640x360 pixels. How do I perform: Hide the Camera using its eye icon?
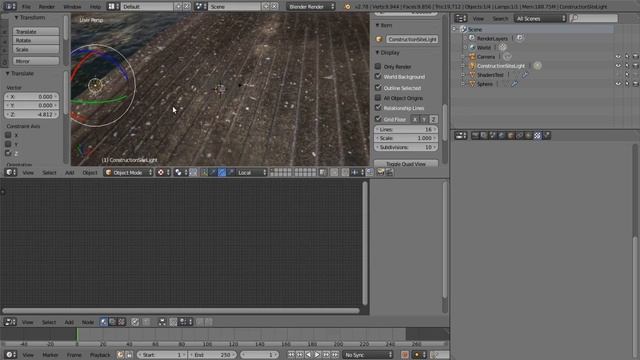618,57
